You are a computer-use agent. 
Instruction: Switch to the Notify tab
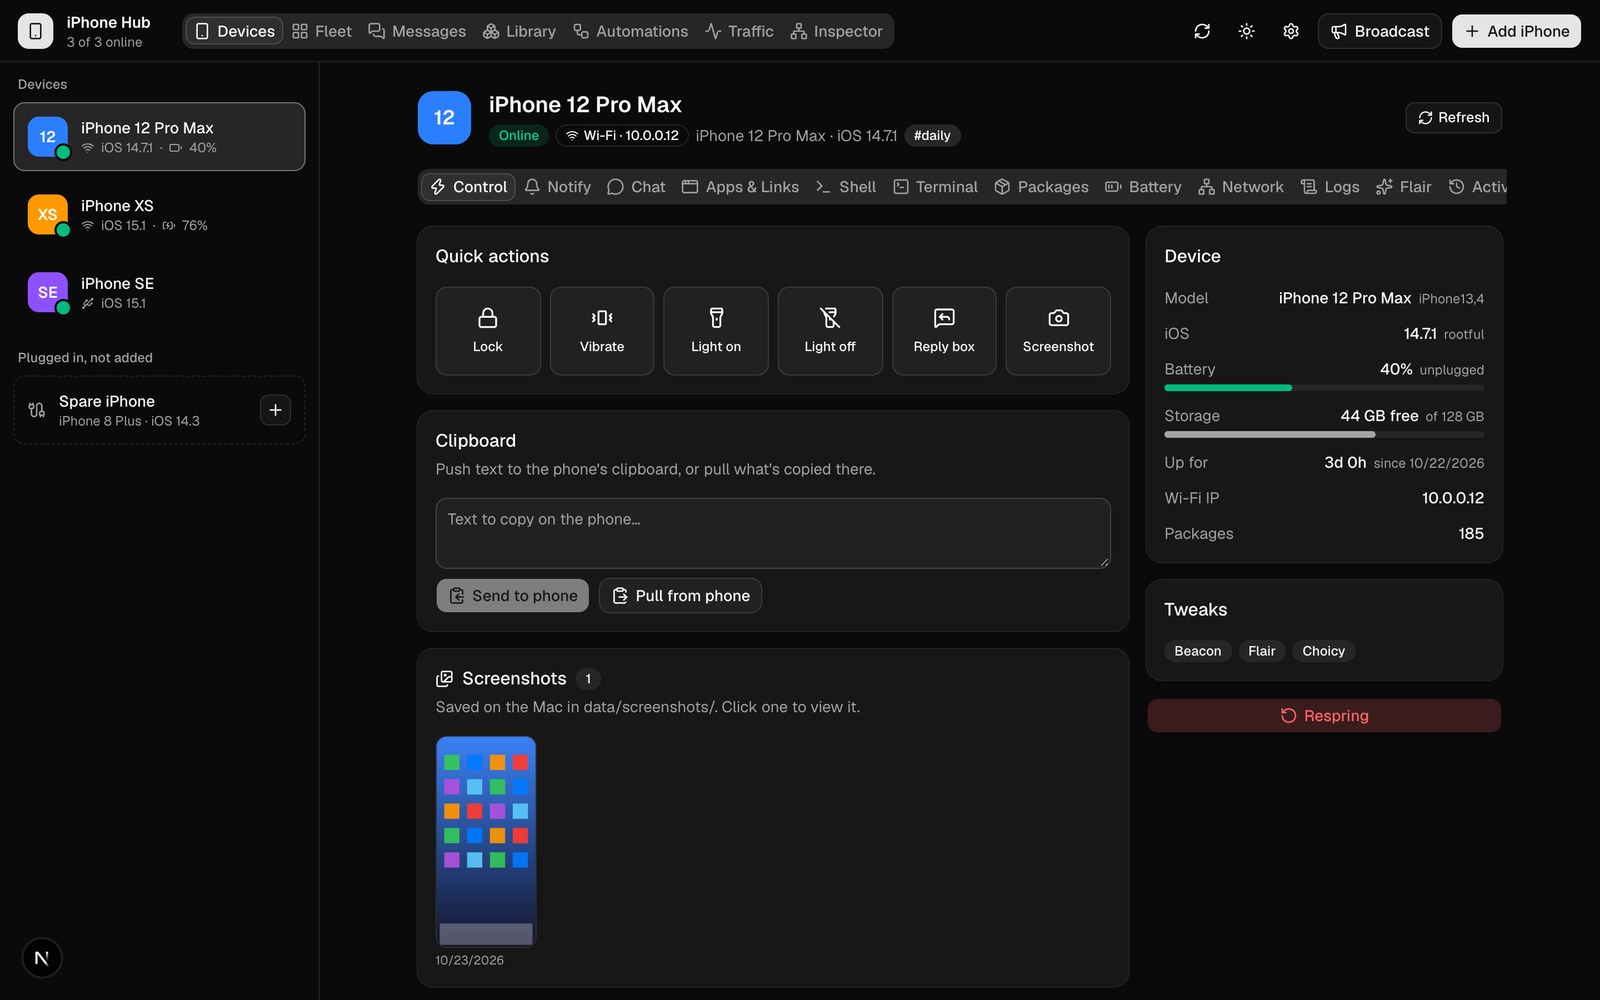pyautogui.click(x=558, y=187)
